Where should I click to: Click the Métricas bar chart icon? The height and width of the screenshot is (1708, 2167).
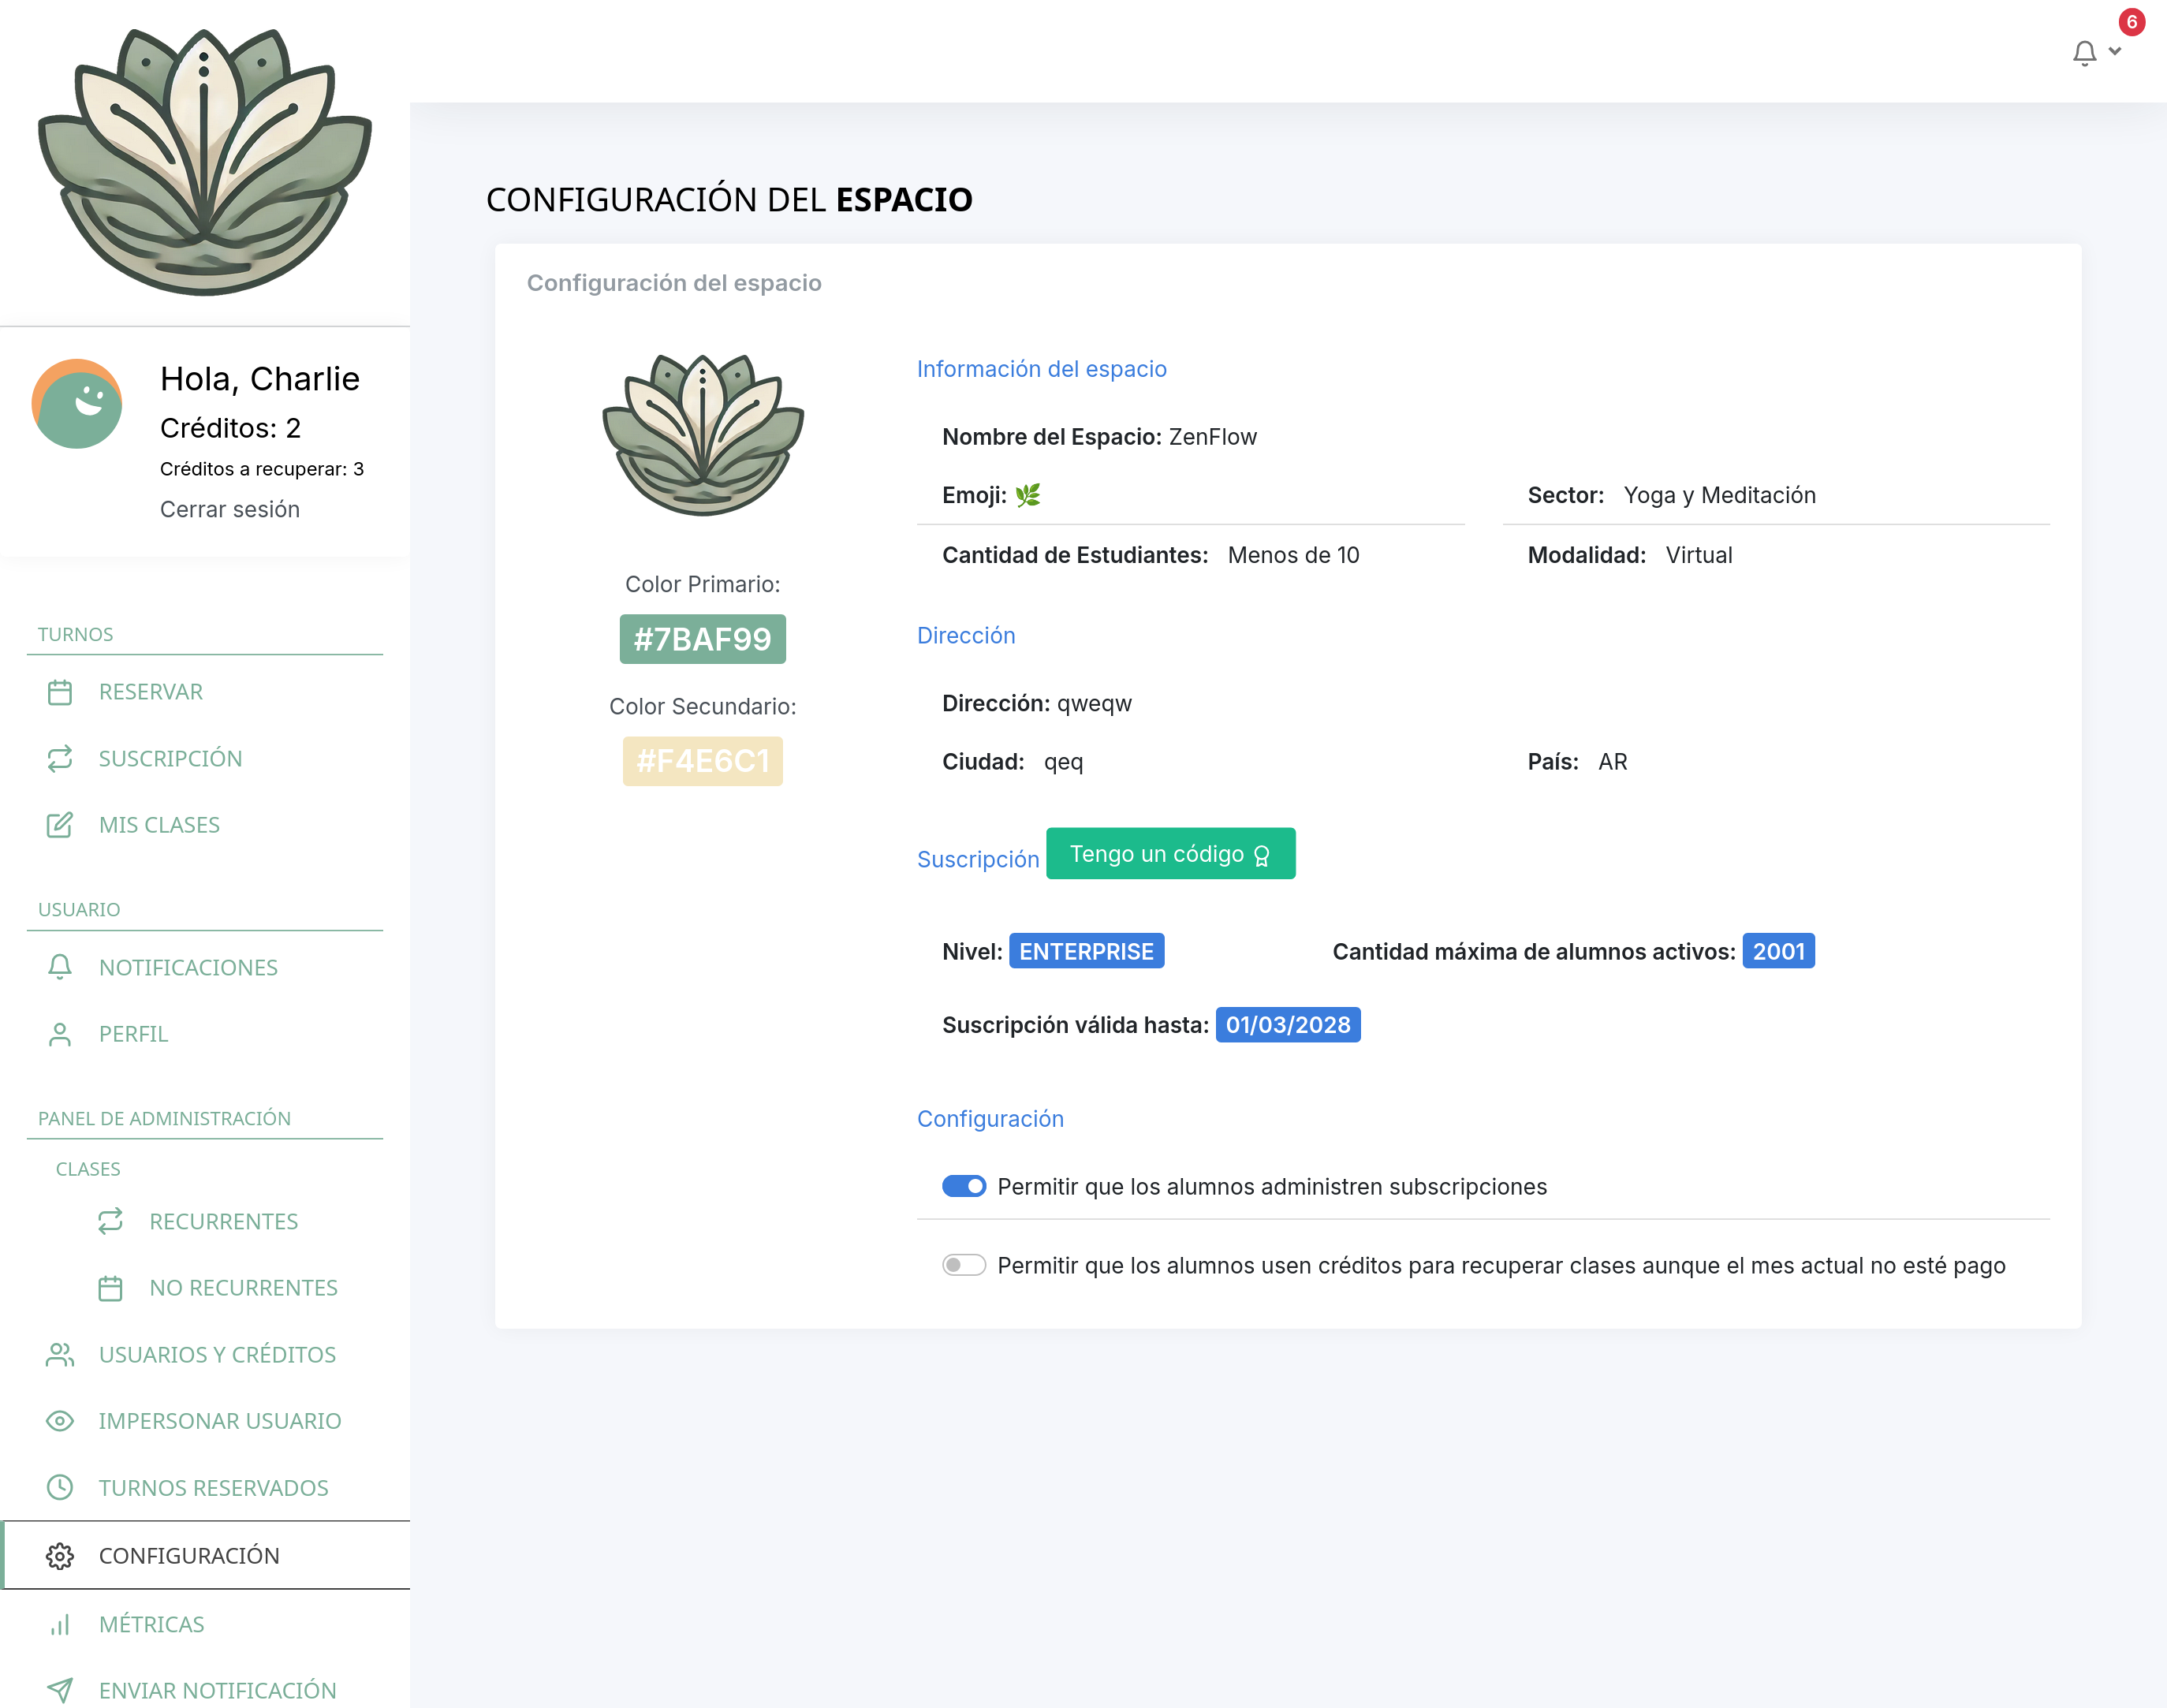(x=60, y=1624)
